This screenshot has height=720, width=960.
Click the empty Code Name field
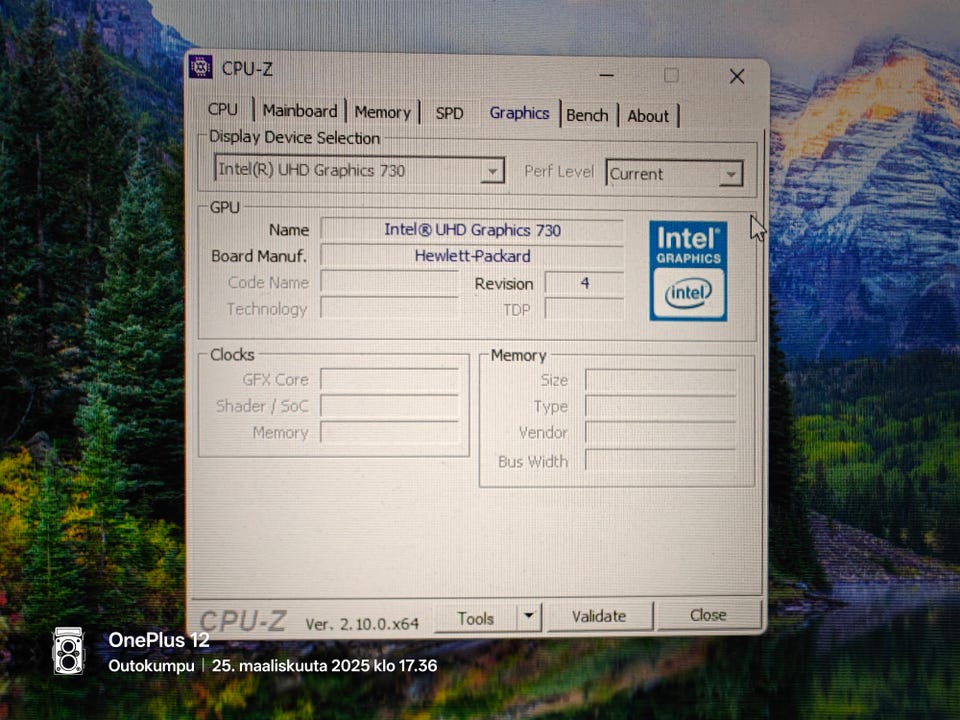(x=389, y=282)
